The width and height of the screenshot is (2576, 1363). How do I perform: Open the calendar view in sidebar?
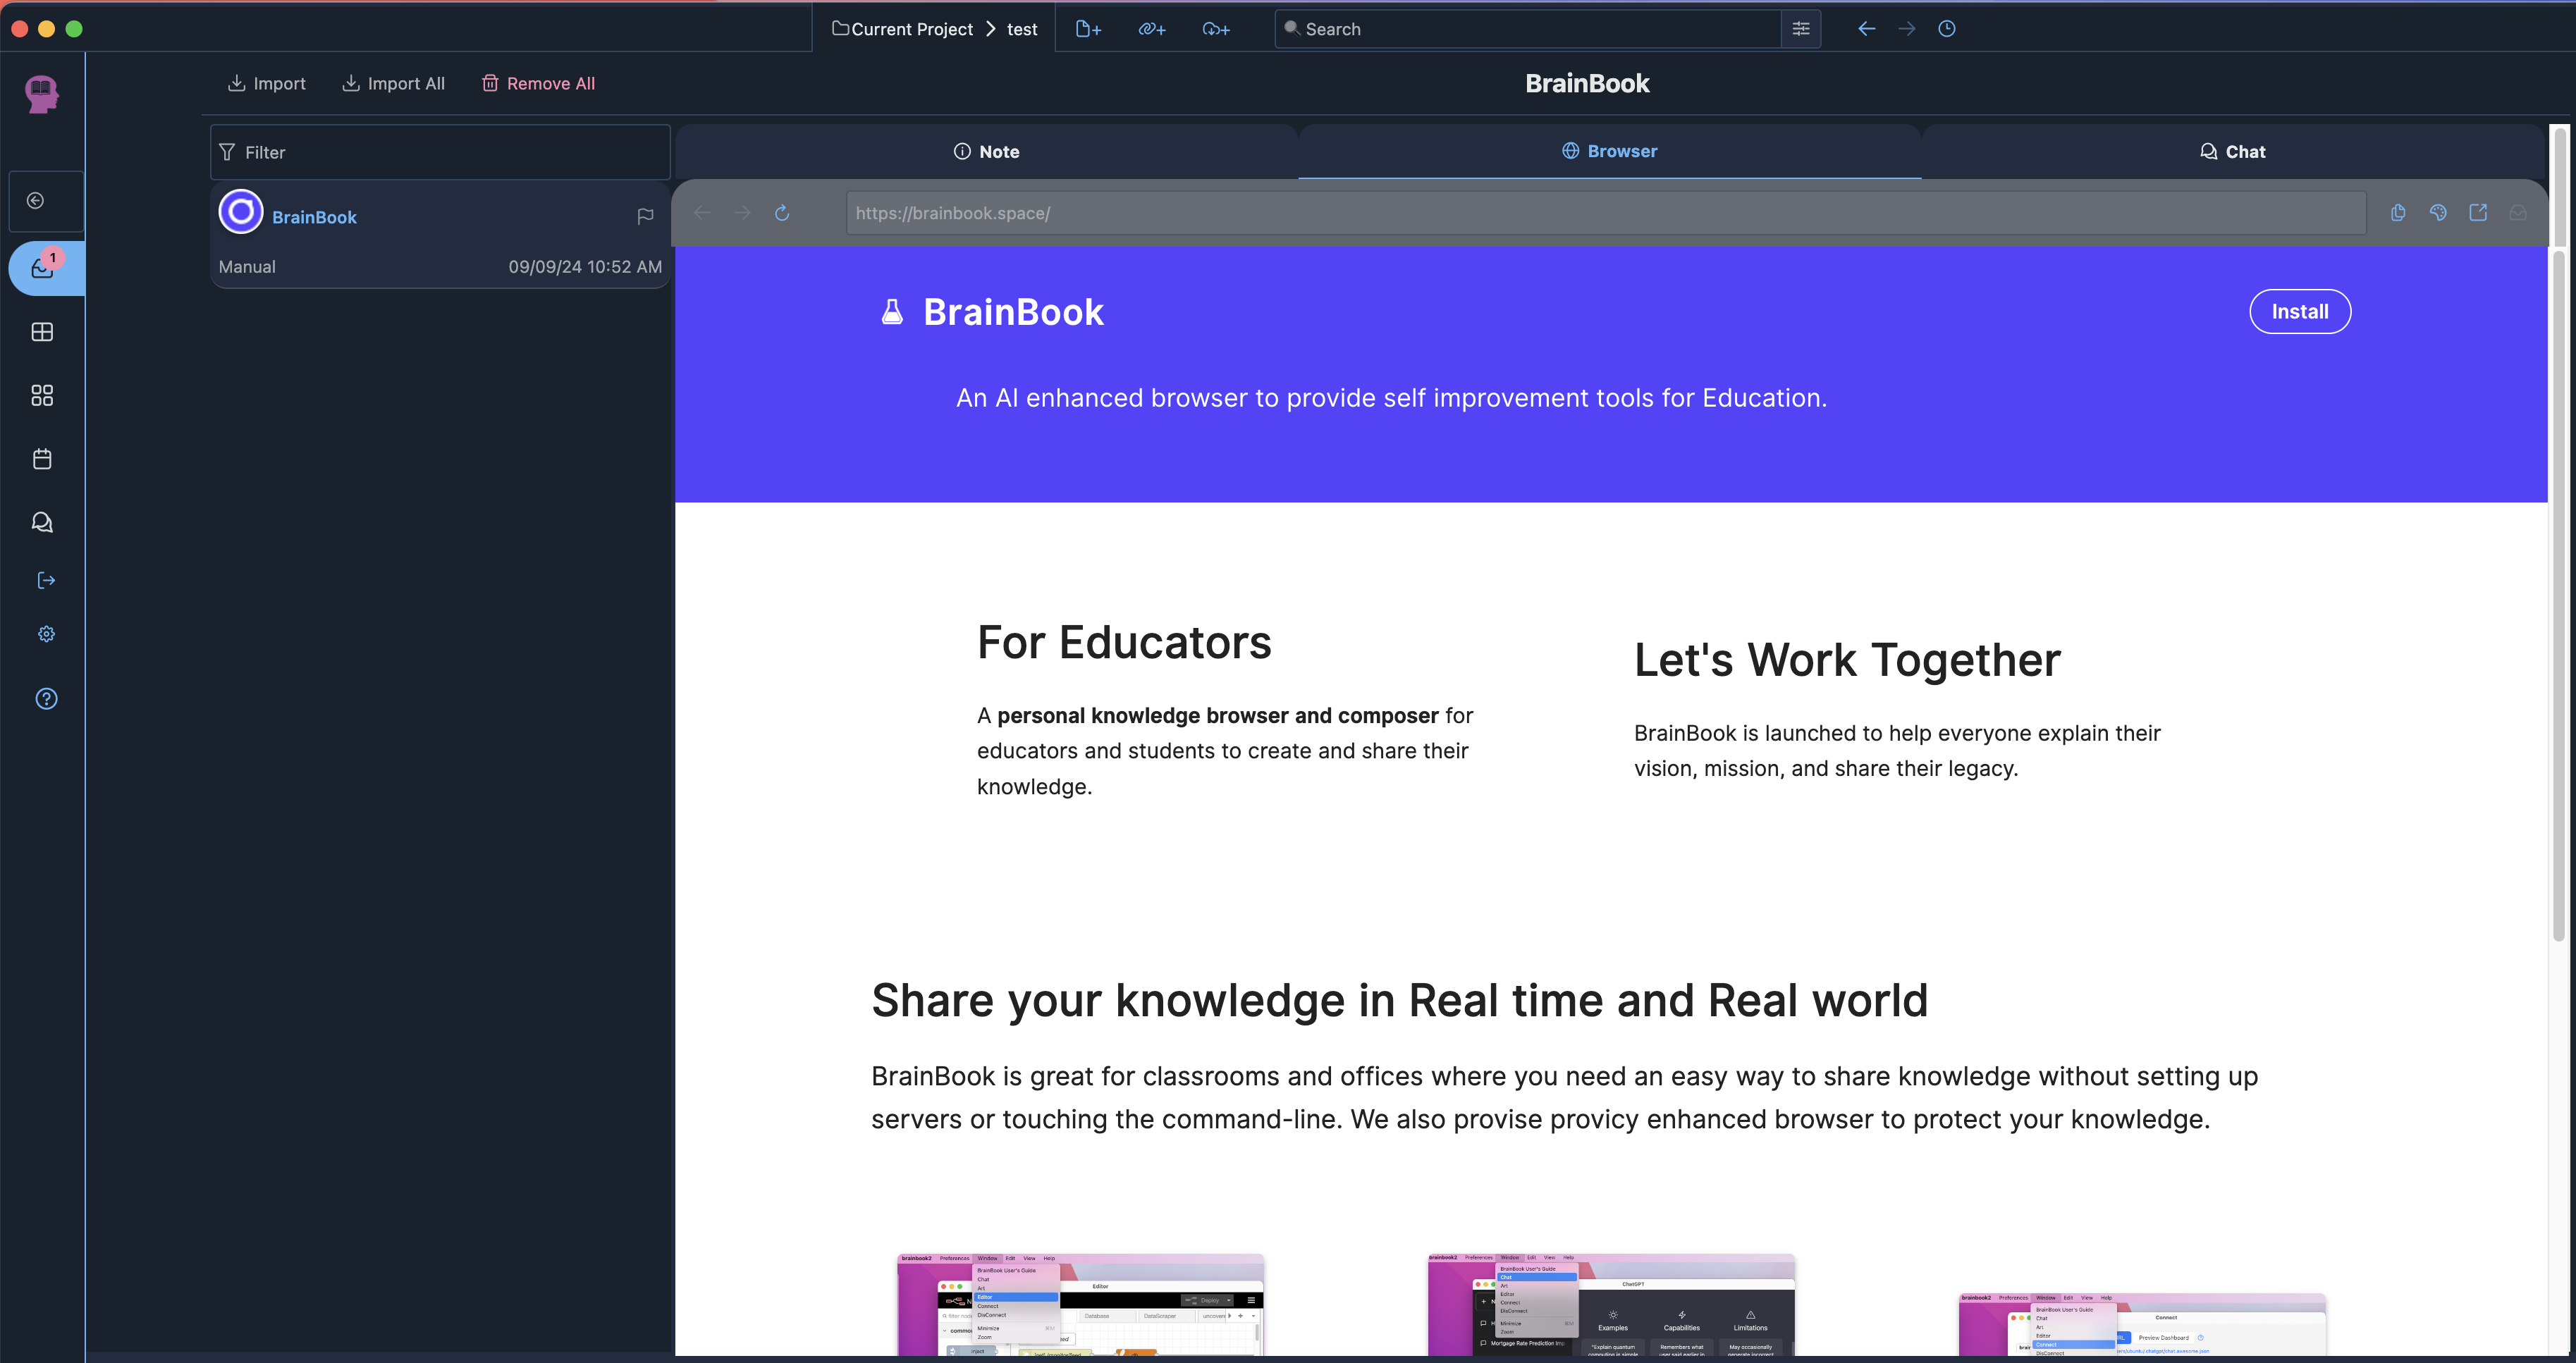click(42, 459)
